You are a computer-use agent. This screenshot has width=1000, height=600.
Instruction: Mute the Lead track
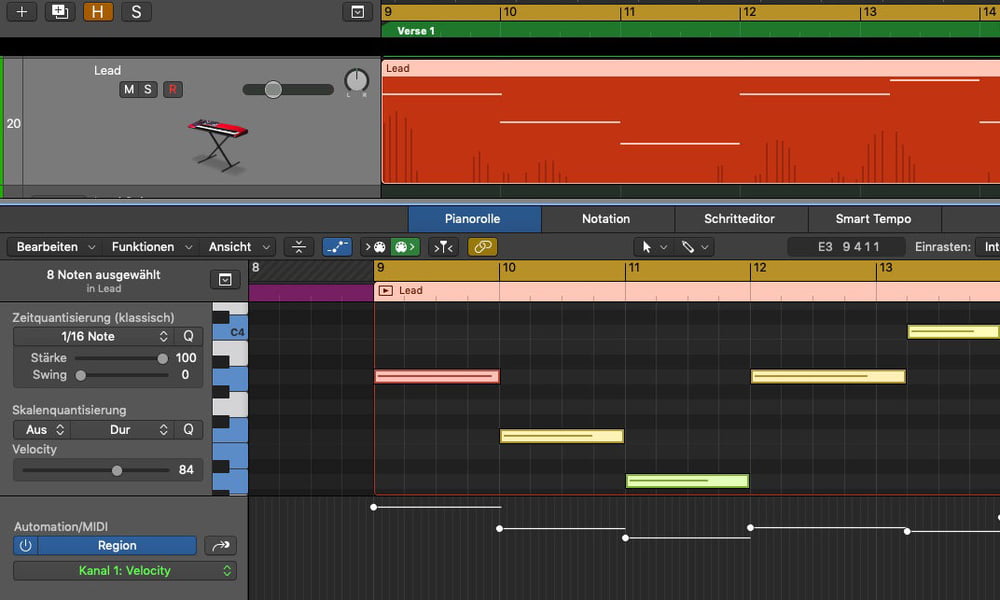pos(129,89)
